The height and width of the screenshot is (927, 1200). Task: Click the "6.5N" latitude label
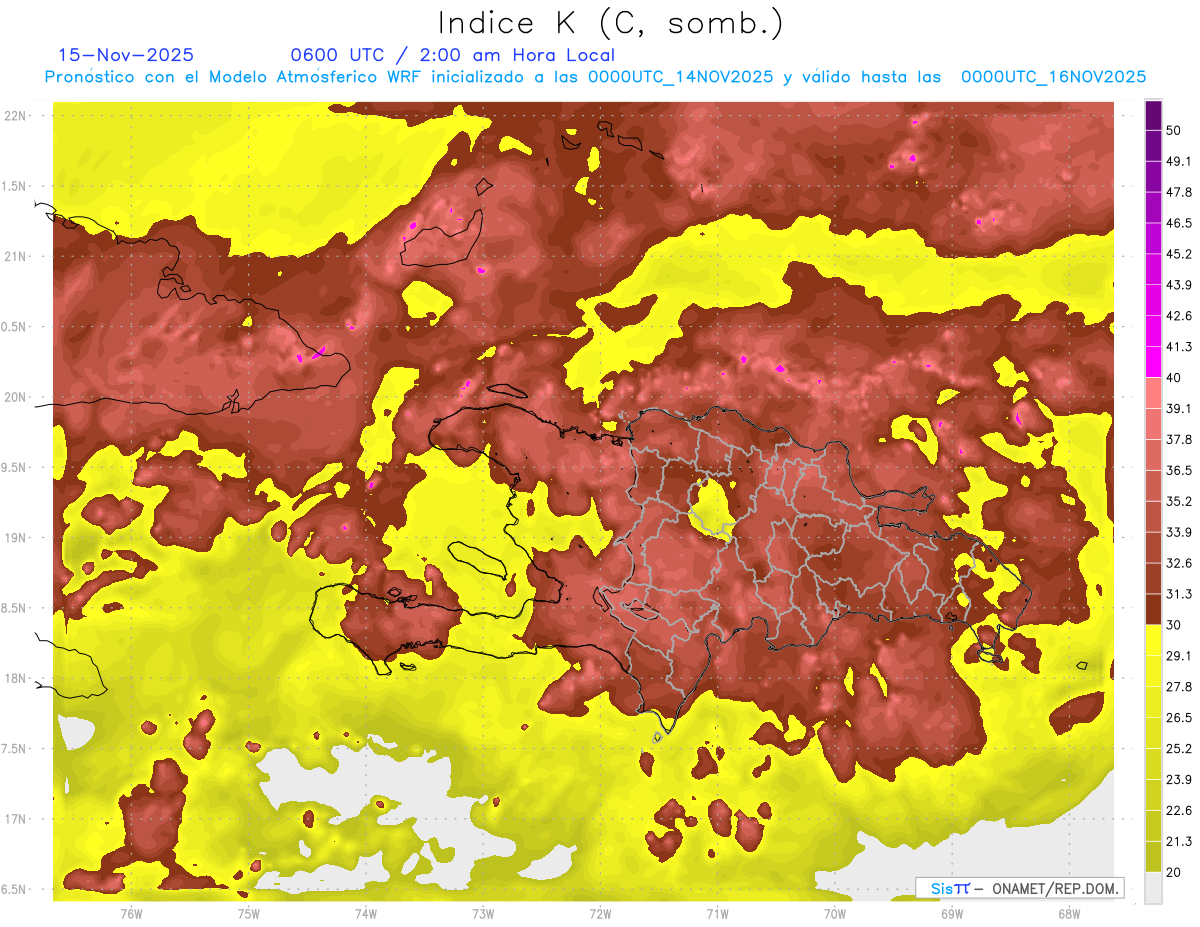(x=15, y=889)
